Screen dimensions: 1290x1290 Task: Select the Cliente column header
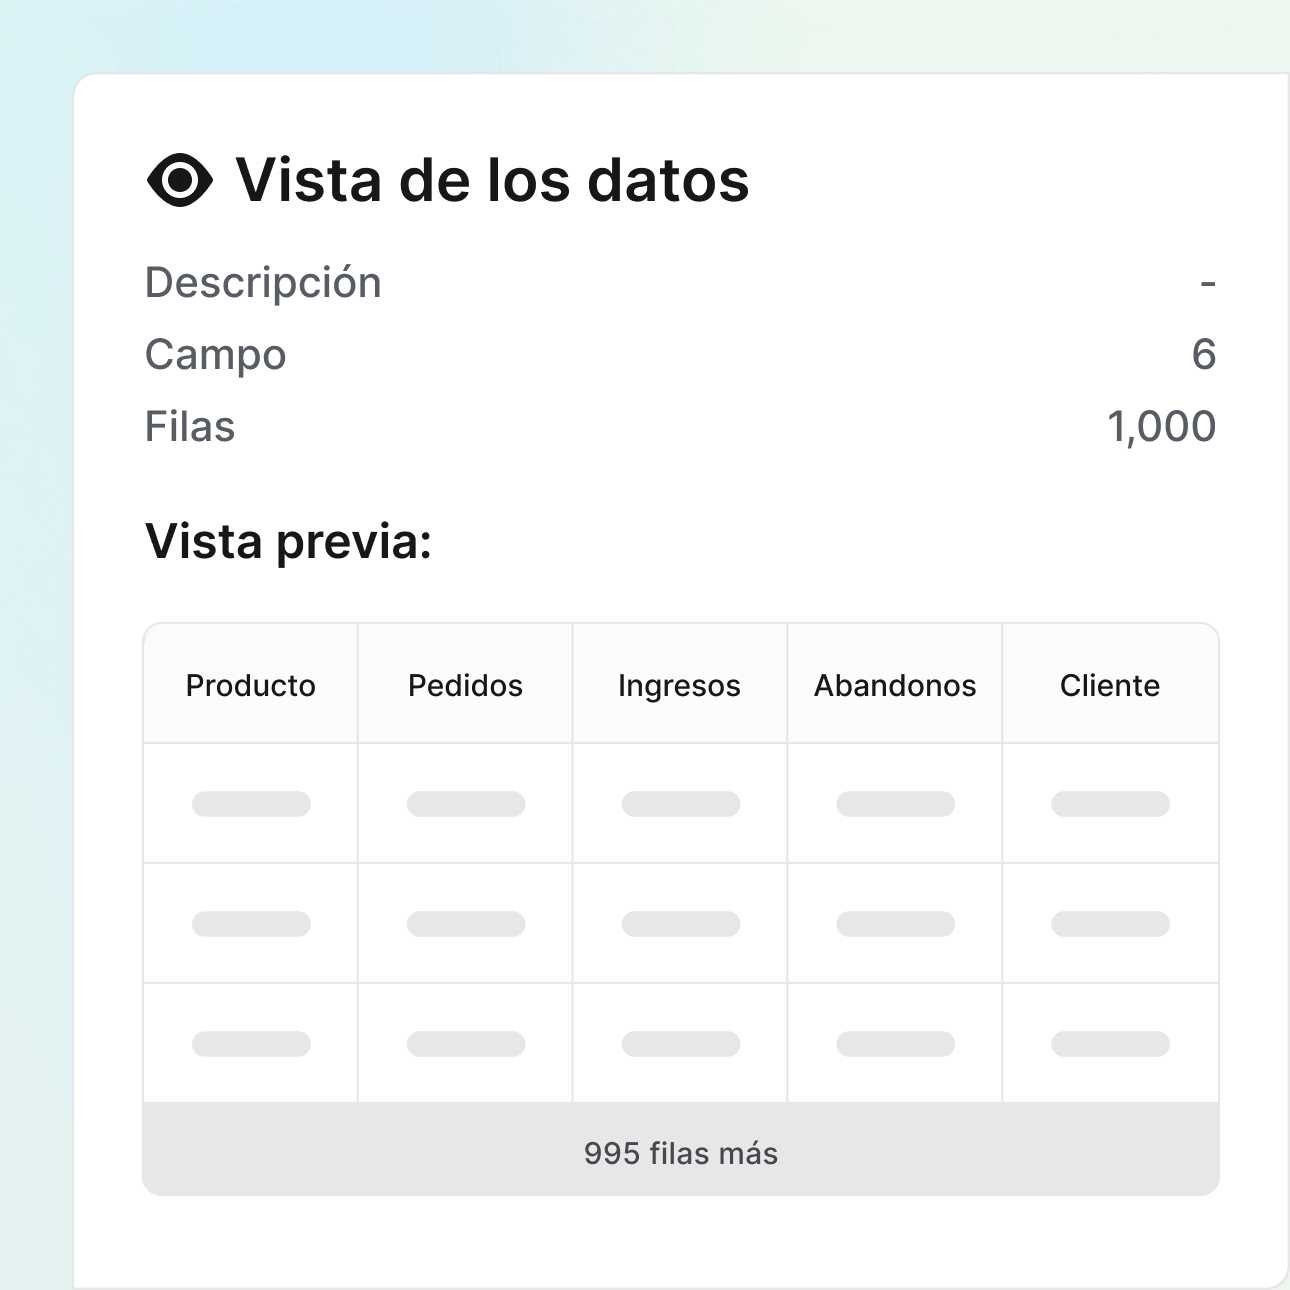click(1110, 684)
